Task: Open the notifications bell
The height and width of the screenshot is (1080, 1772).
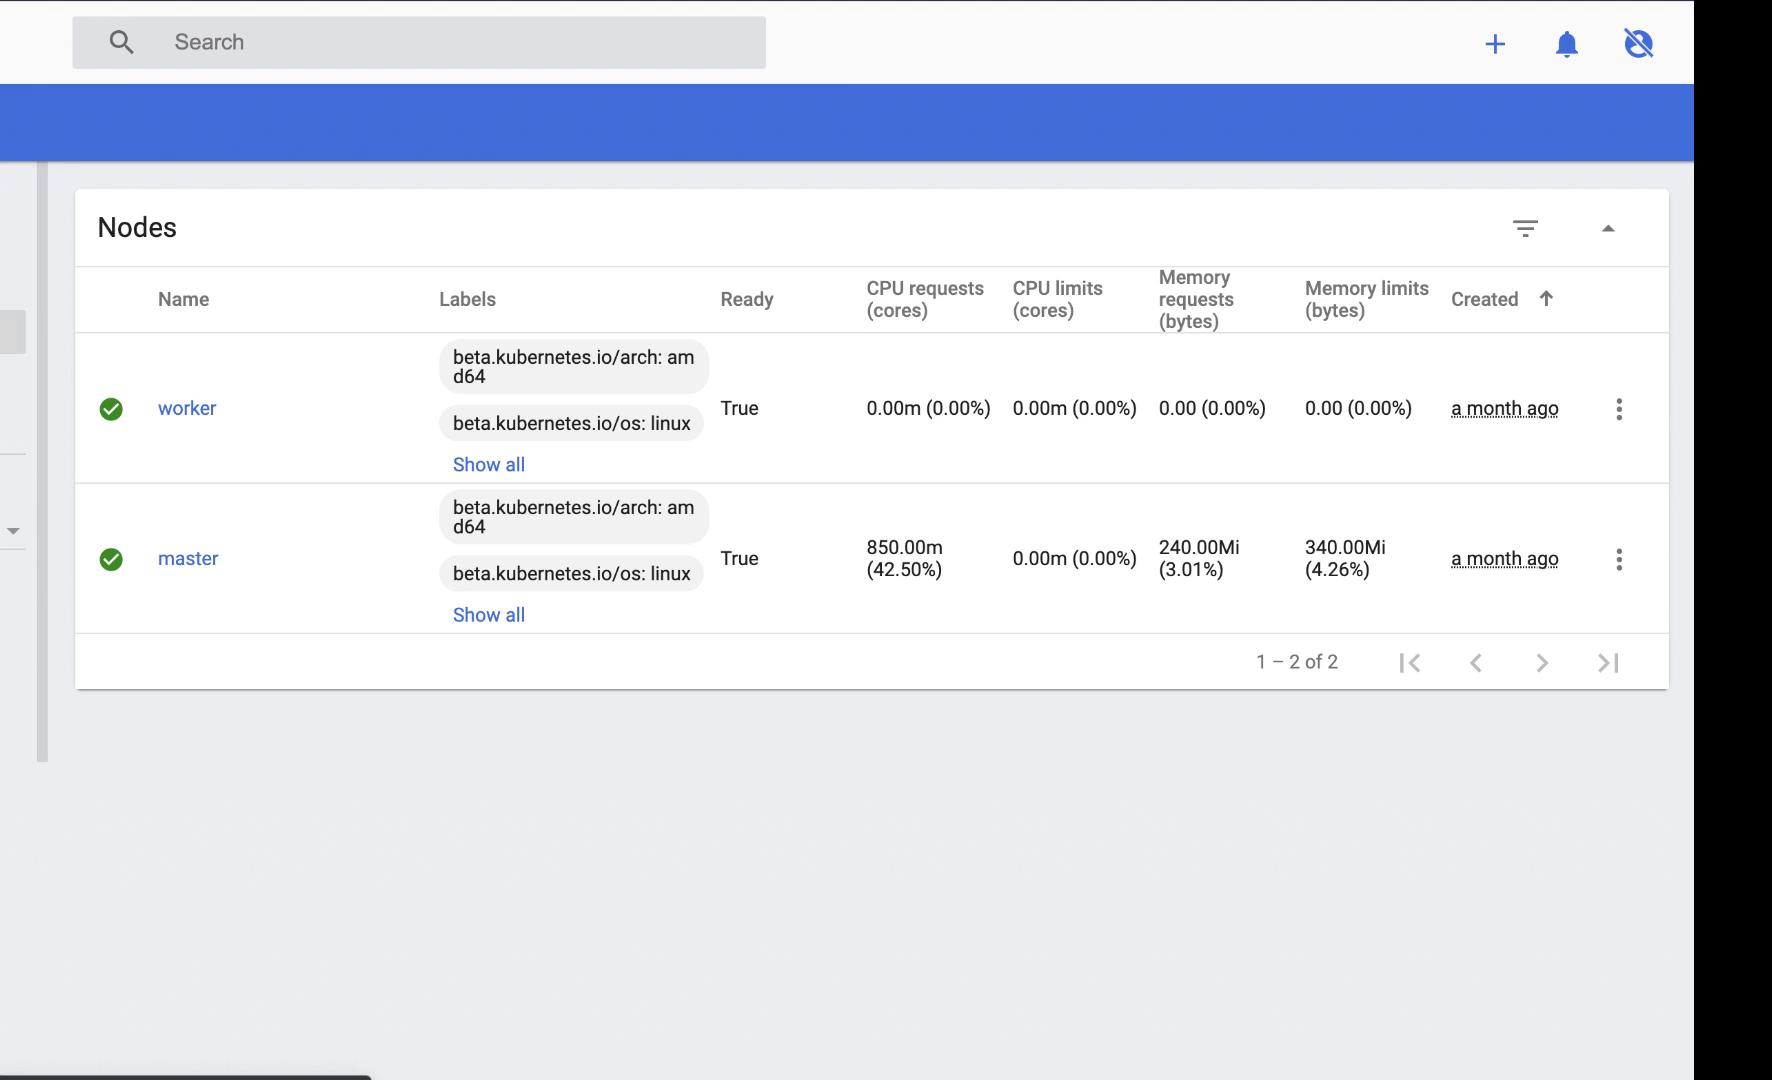Action: click(x=1567, y=44)
